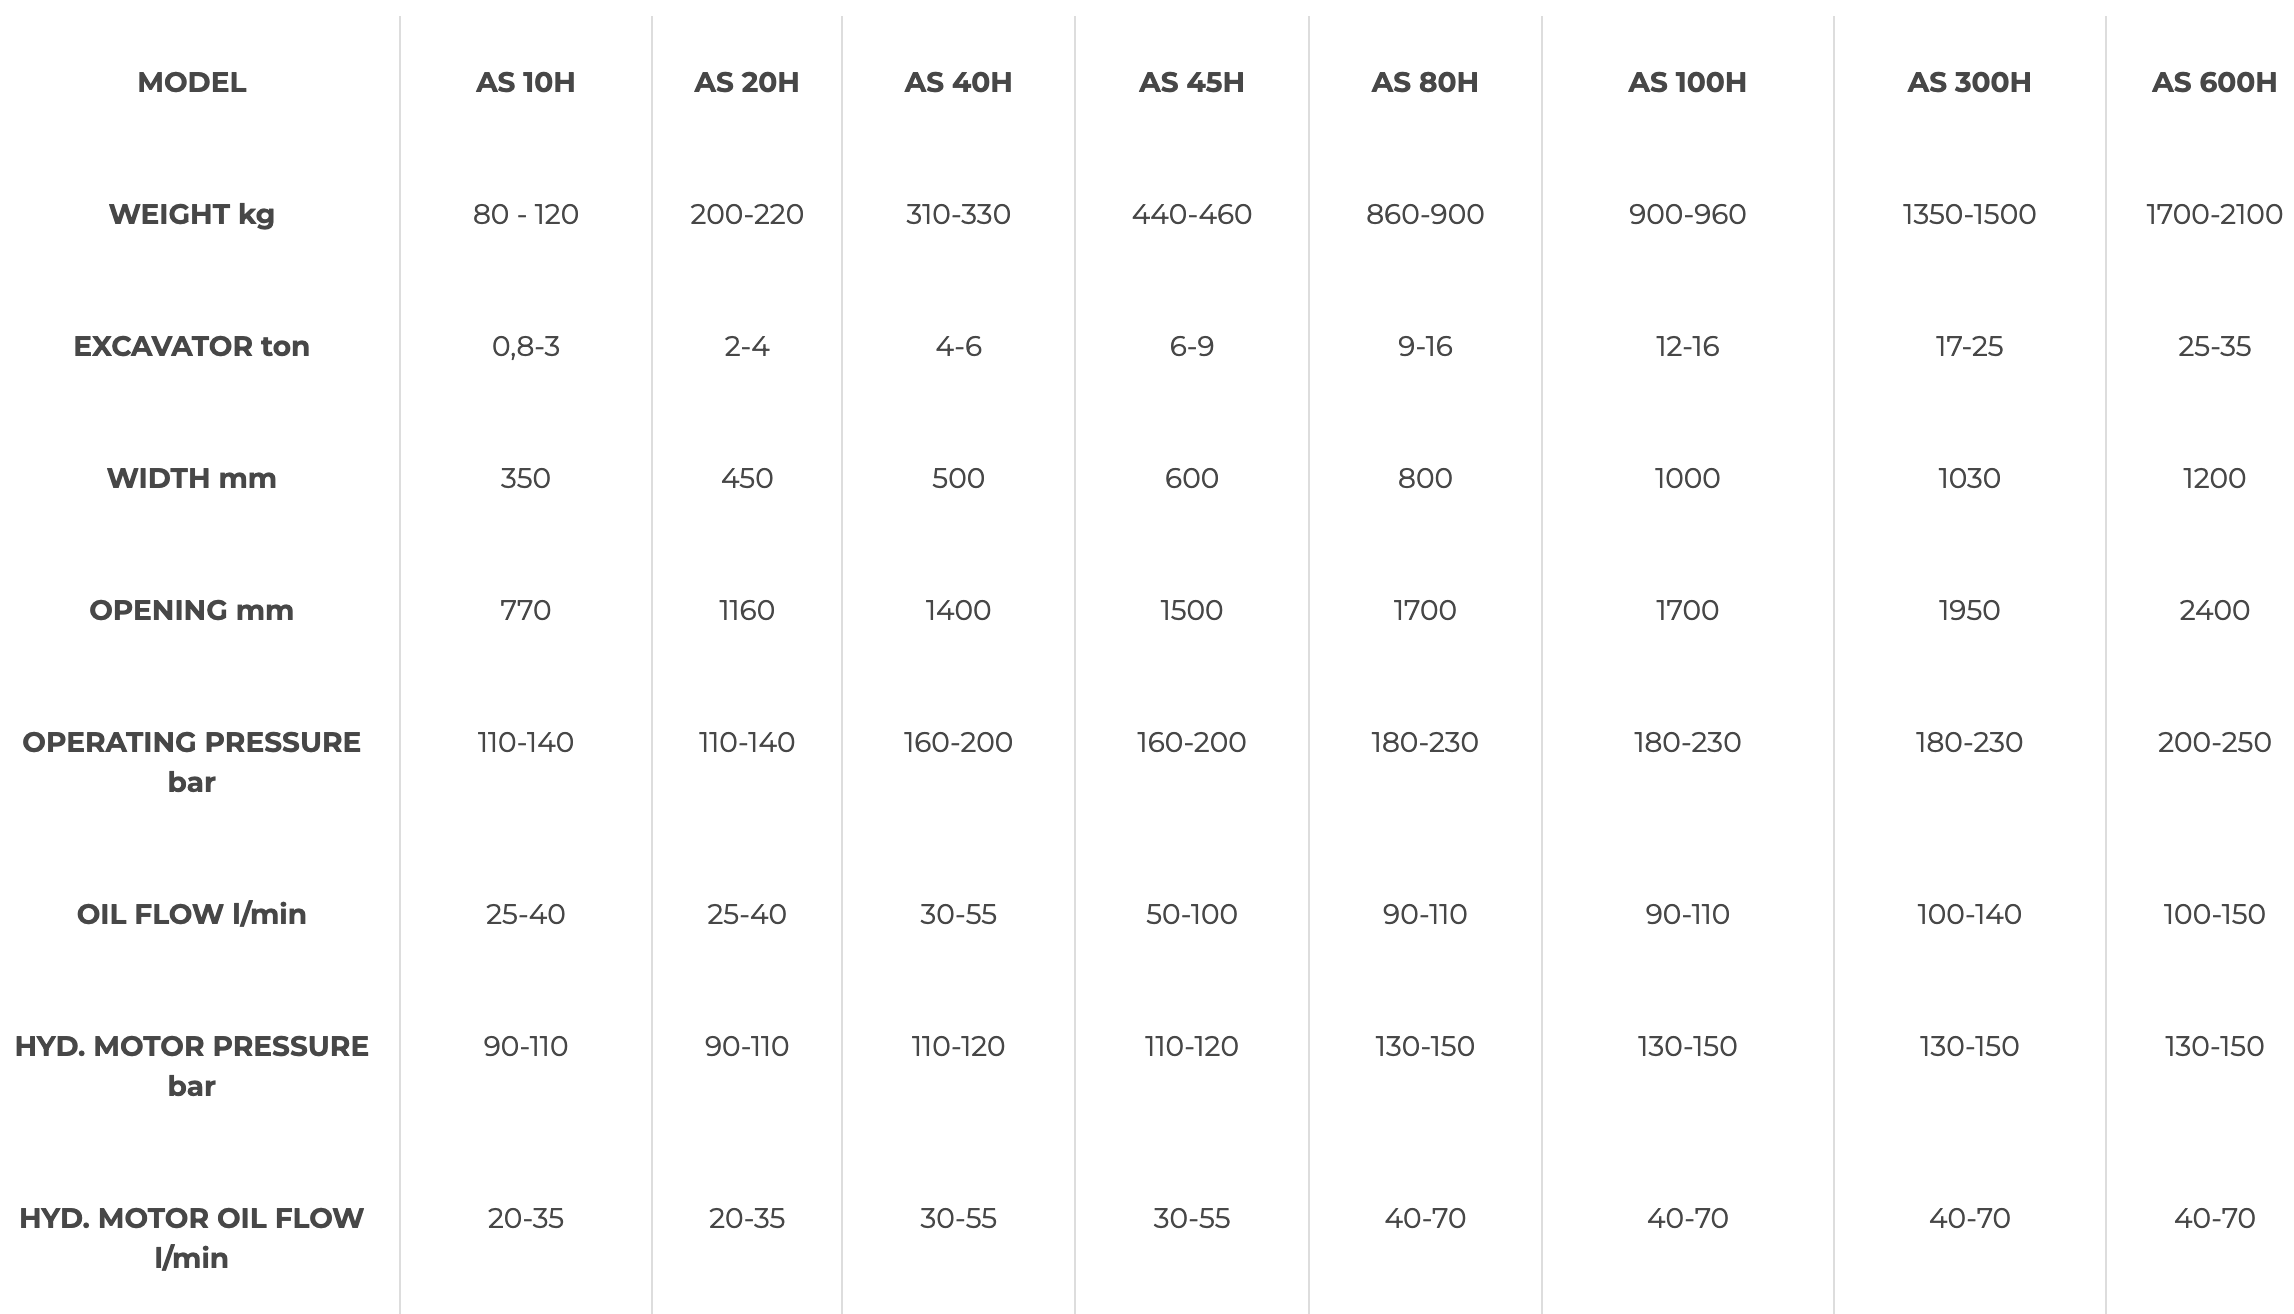
Task: Click the 1350-1500 weight value
Action: pos(1968,214)
